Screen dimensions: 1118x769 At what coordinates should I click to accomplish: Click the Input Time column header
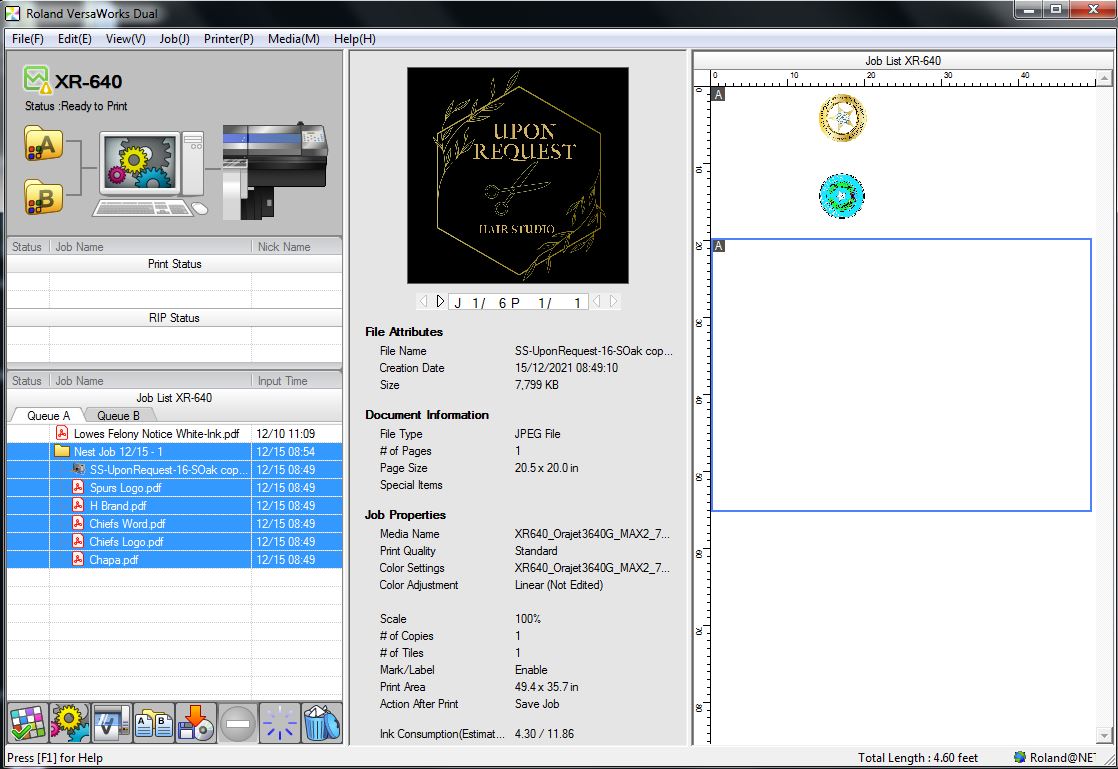(297, 381)
